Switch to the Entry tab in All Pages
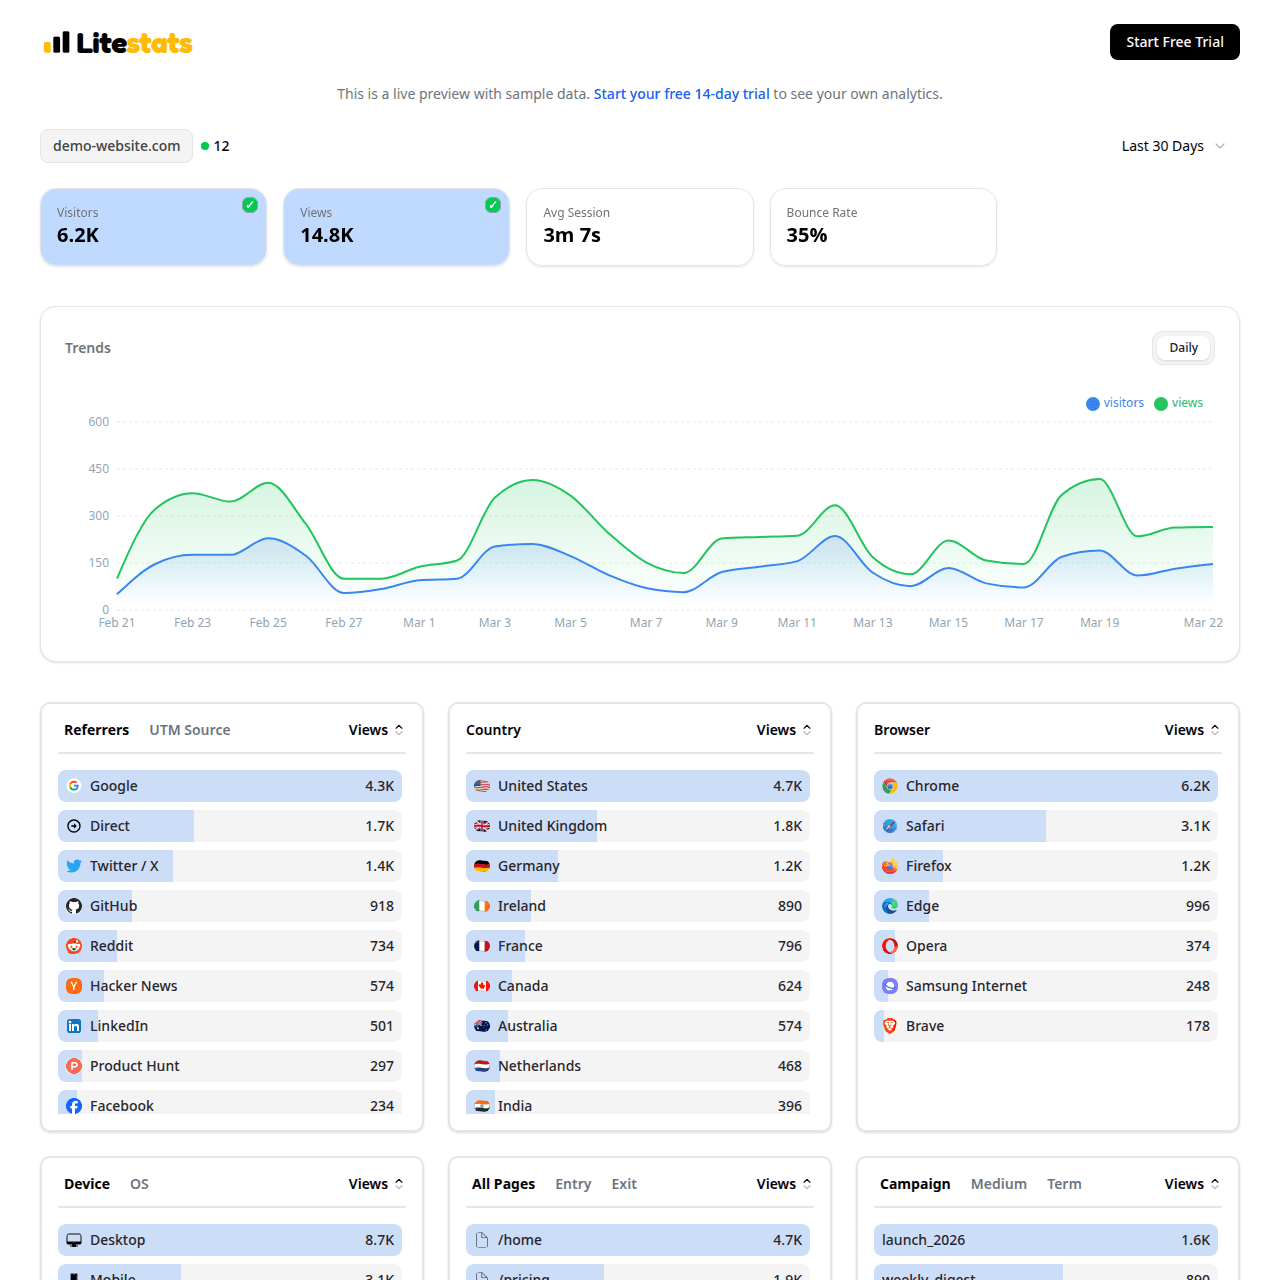This screenshot has width=1280, height=1280. pyautogui.click(x=573, y=1184)
